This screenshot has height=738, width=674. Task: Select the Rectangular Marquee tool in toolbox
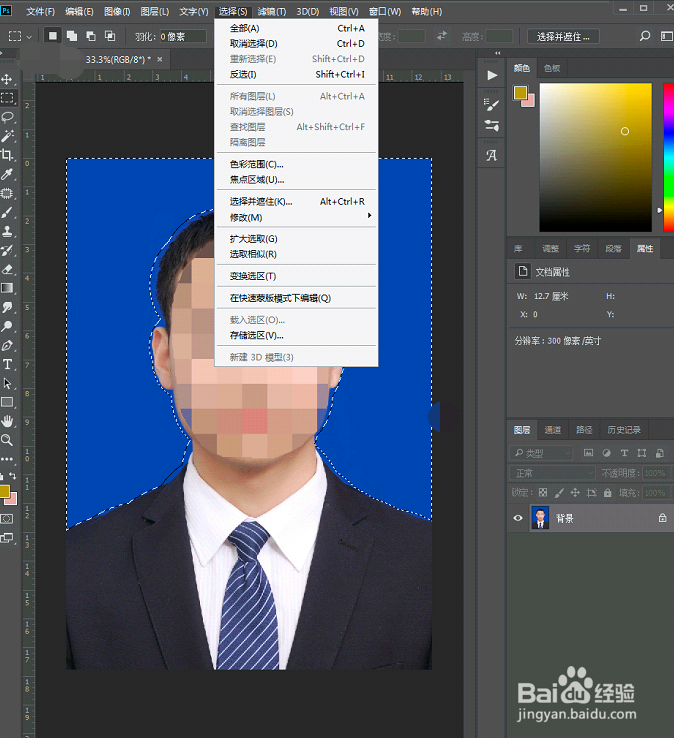click(x=7, y=98)
